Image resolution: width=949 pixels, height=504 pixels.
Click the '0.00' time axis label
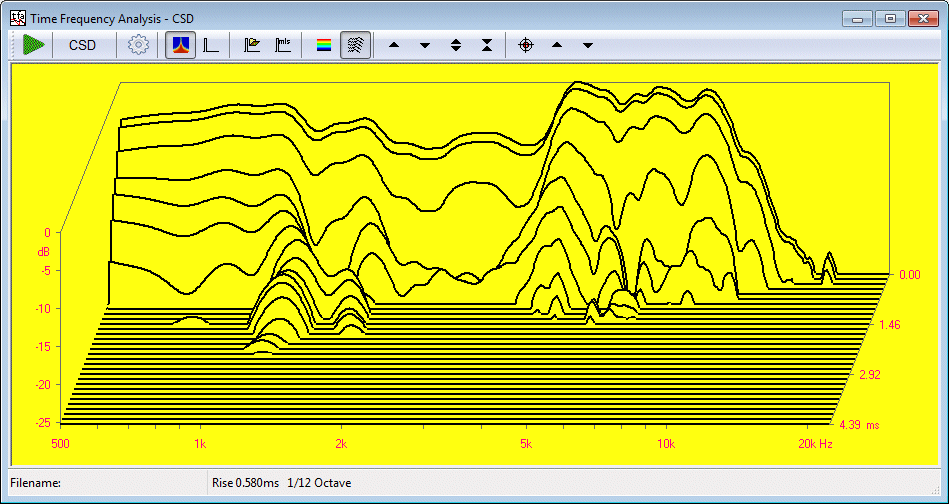pos(910,275)
